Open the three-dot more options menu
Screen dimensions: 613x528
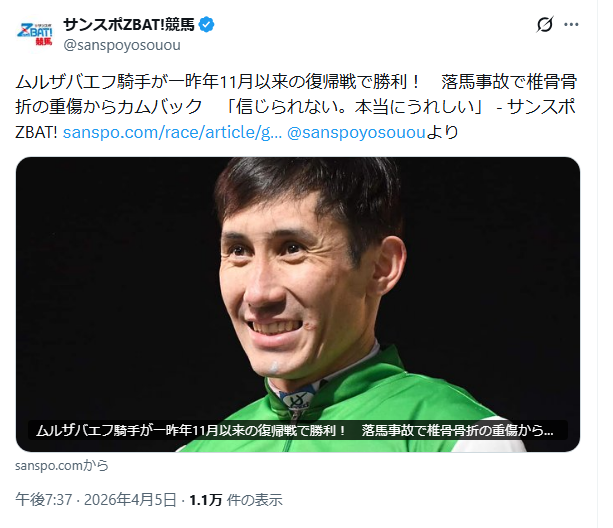571,25
